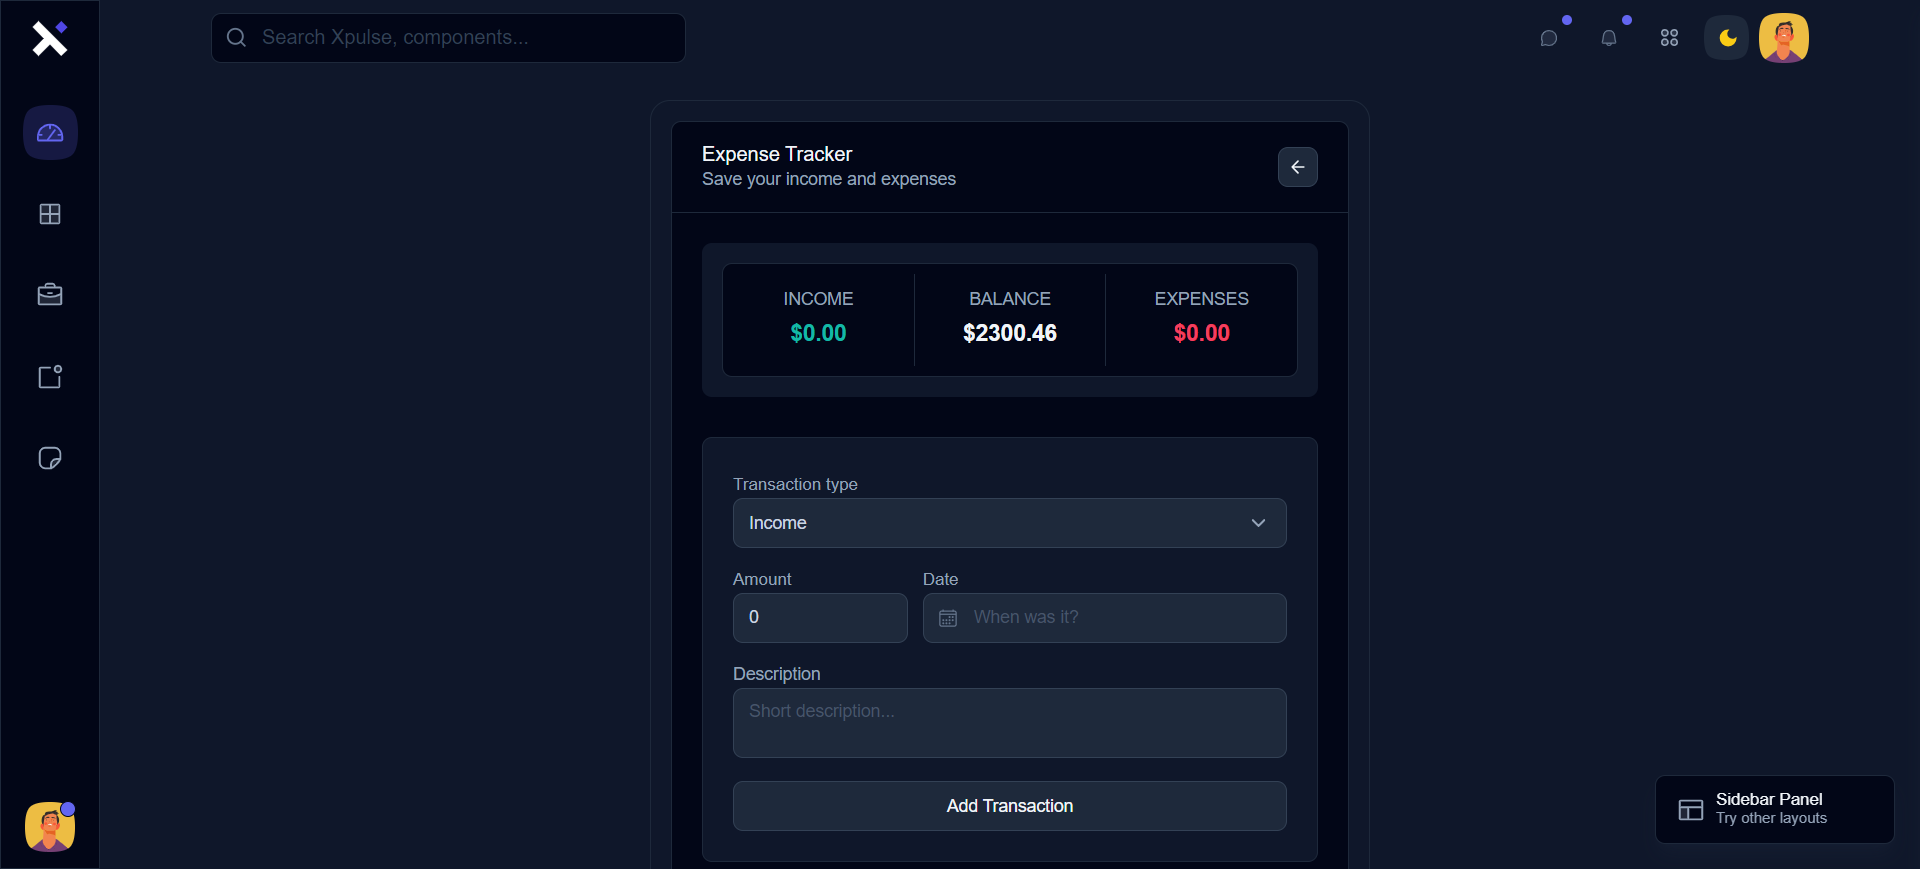Show notifications via bell icon

[1609, 38]
